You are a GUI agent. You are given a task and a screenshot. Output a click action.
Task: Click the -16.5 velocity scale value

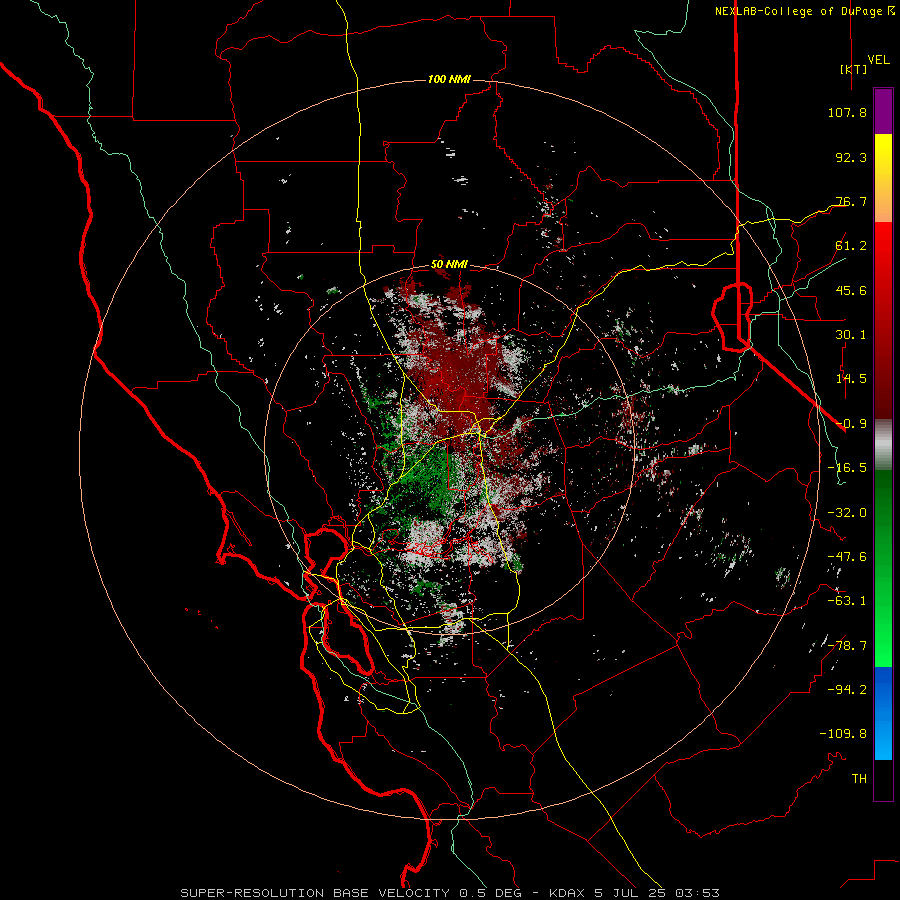(x=847, y=468)
